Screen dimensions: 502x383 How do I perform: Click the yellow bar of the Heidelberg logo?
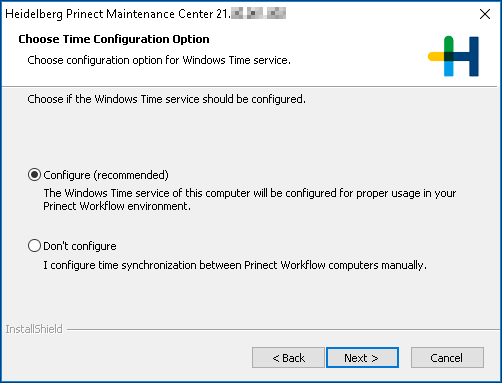pos(436,56)
